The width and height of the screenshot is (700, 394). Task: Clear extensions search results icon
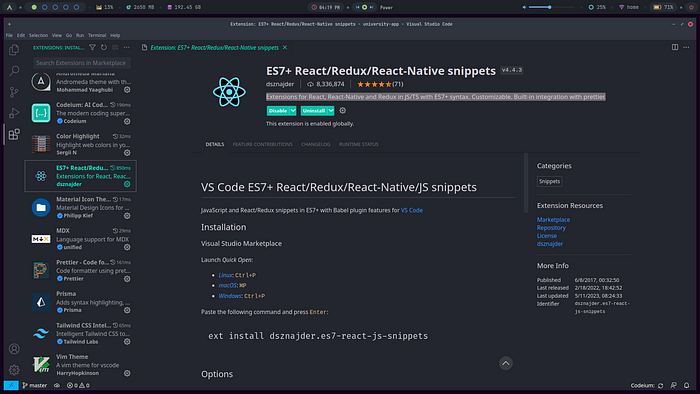[115, 47]
